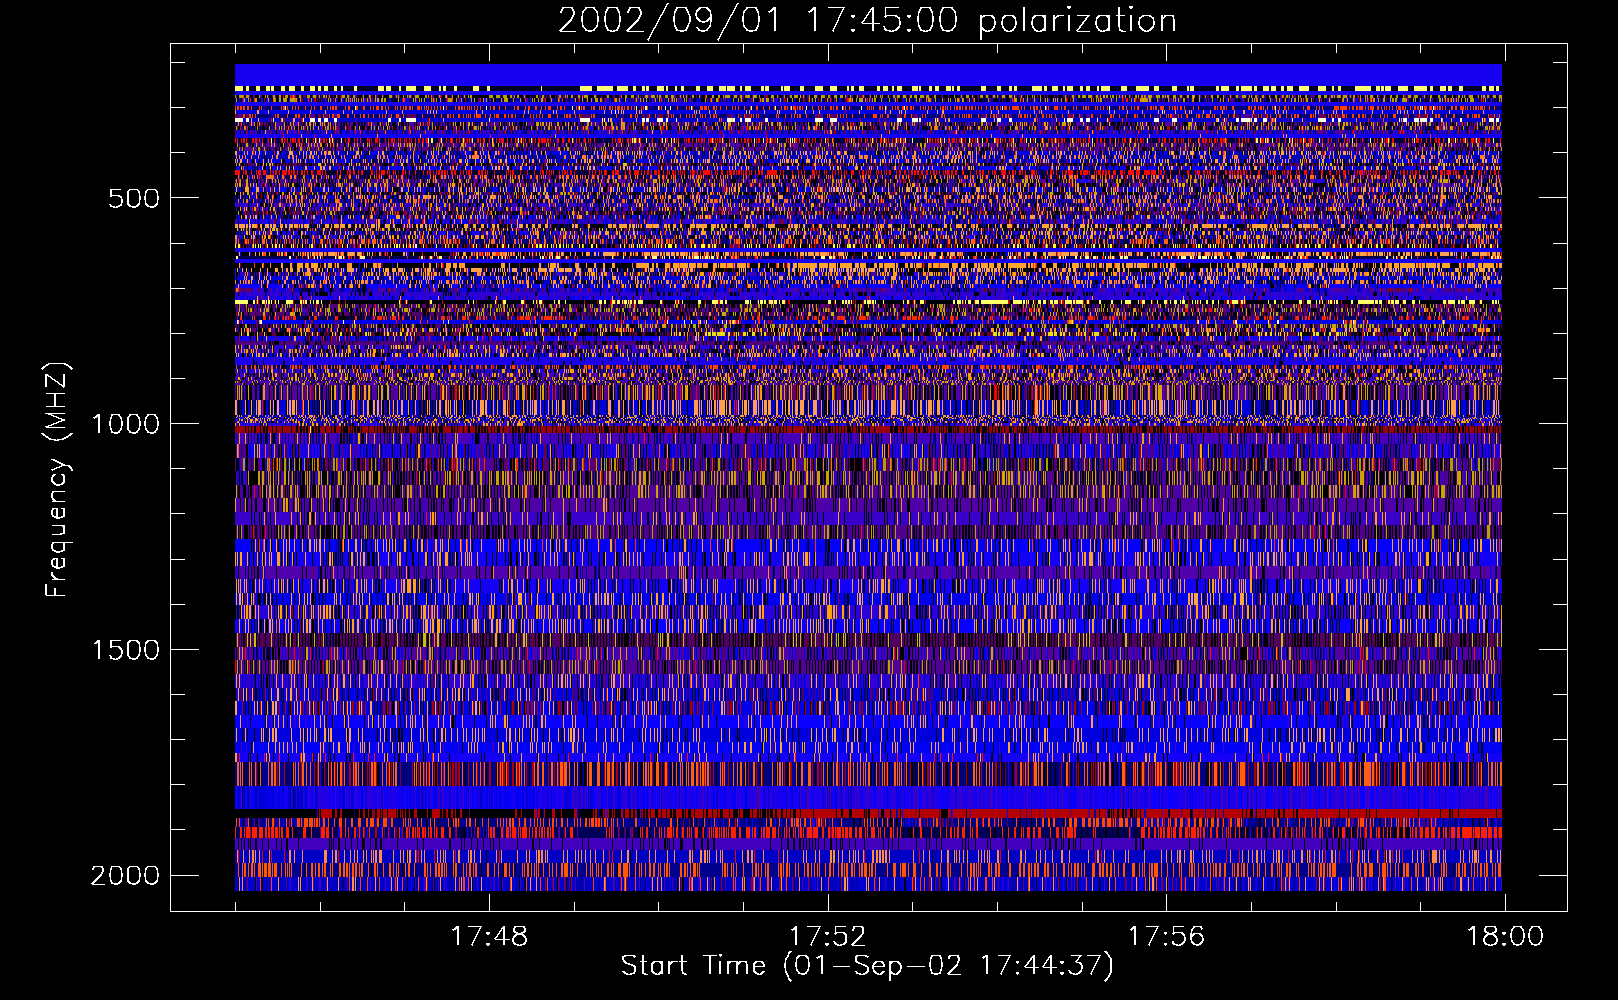Click the 18:00 time tick label
Viewport: 1618px width, 1000px height.
coord(1505,937)
